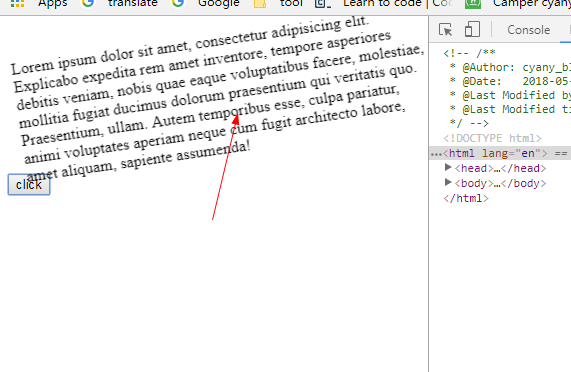Expand the body element node
Viewport: 571px width, 372px height.
pos(448,182)
